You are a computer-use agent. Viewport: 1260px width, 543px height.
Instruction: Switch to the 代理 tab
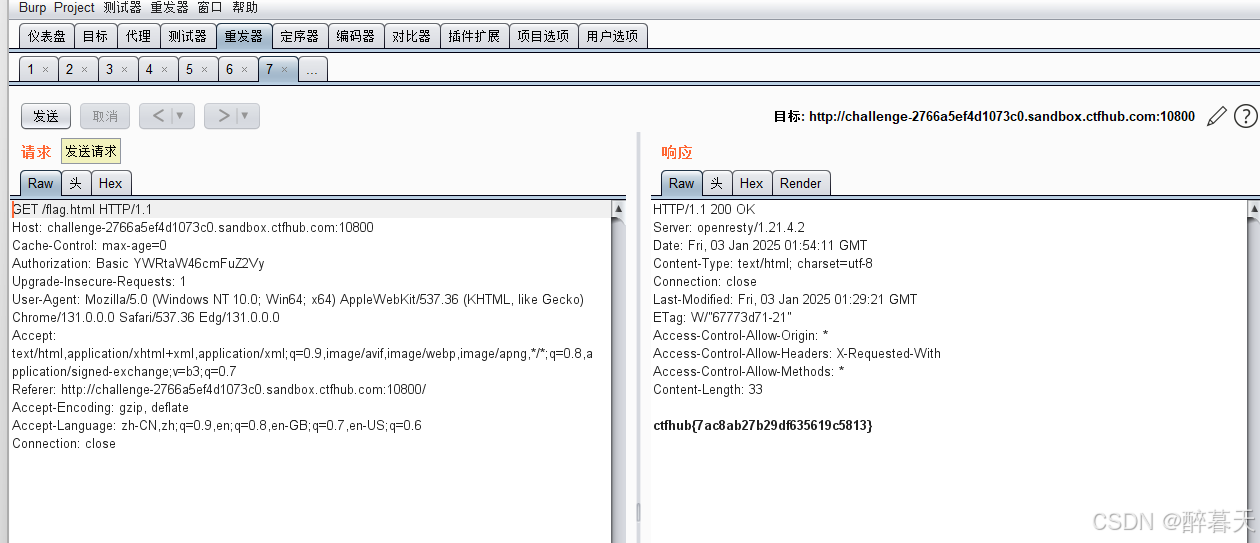coord(138,36)
